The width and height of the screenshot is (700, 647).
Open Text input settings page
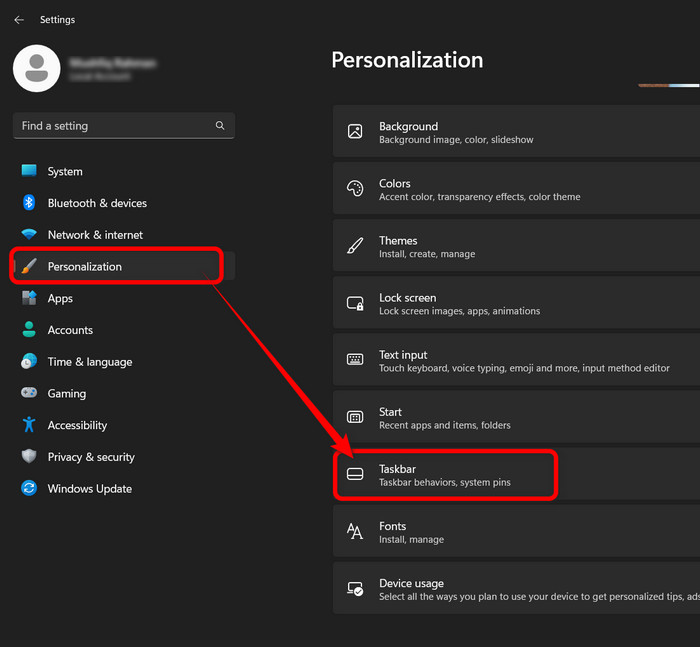point(516,360)
